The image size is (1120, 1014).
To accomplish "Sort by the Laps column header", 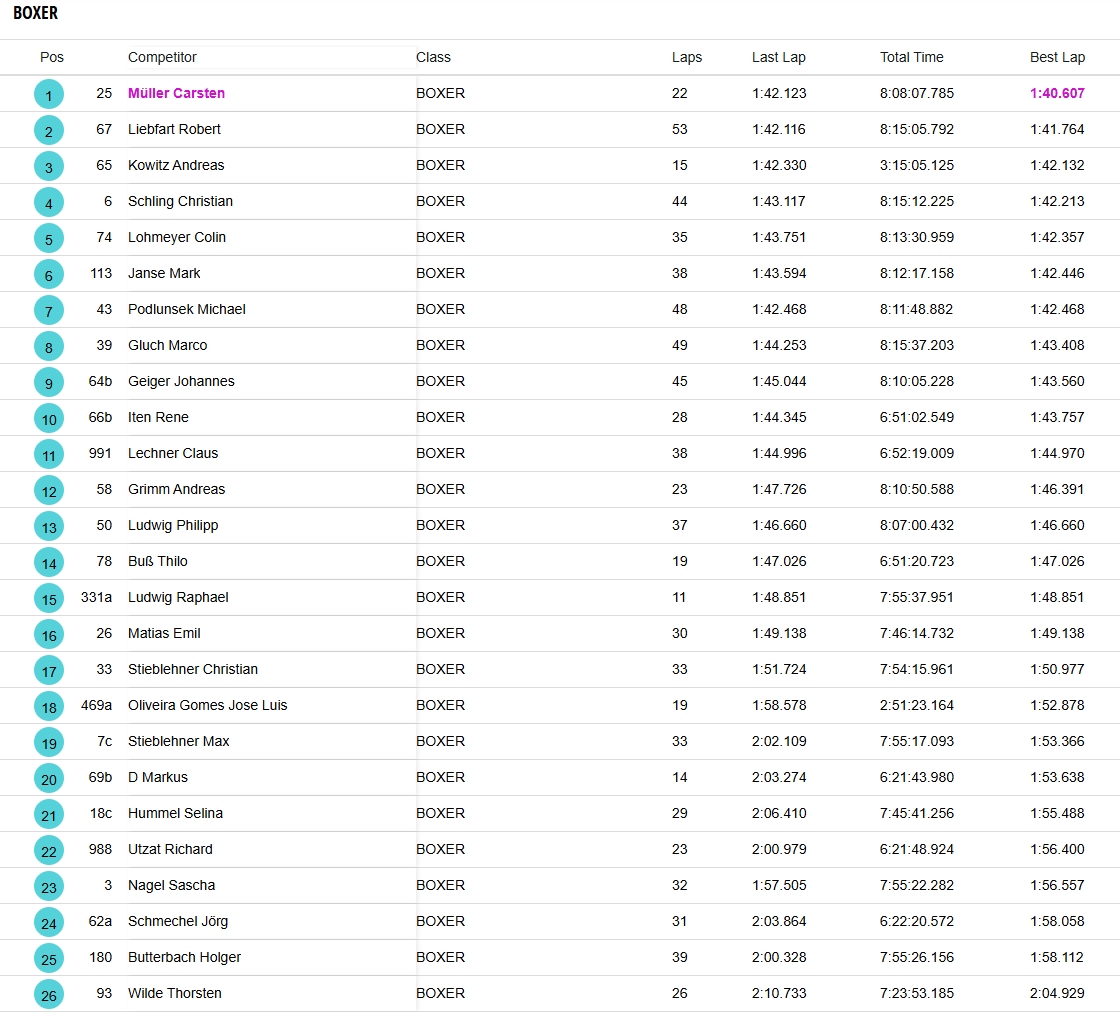I will pyautogui.click(x=686, y=57).
